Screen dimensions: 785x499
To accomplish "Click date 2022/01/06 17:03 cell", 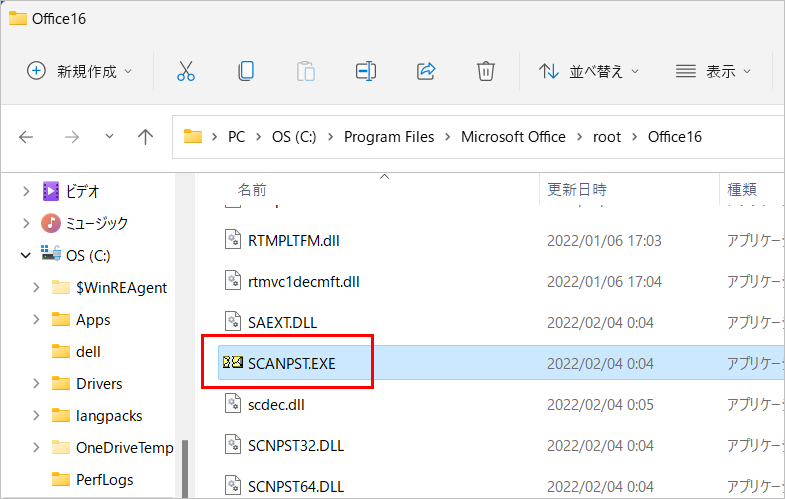I will [604, 241].
